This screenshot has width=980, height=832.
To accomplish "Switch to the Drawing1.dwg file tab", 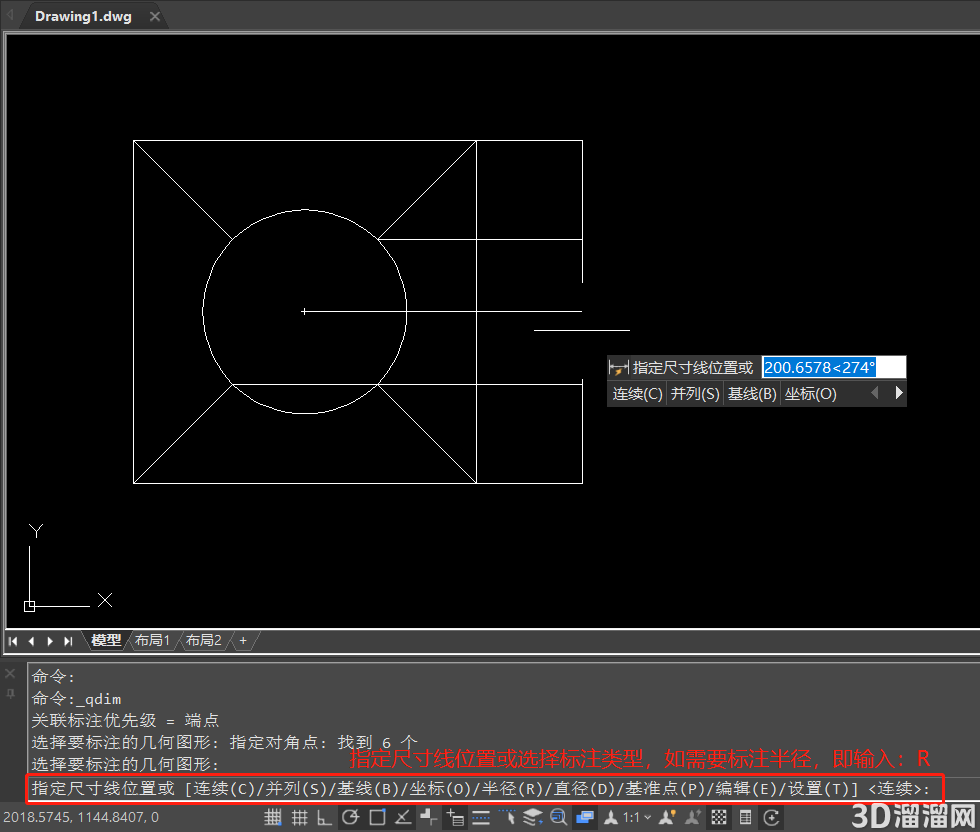I will (x=83, y=16).
